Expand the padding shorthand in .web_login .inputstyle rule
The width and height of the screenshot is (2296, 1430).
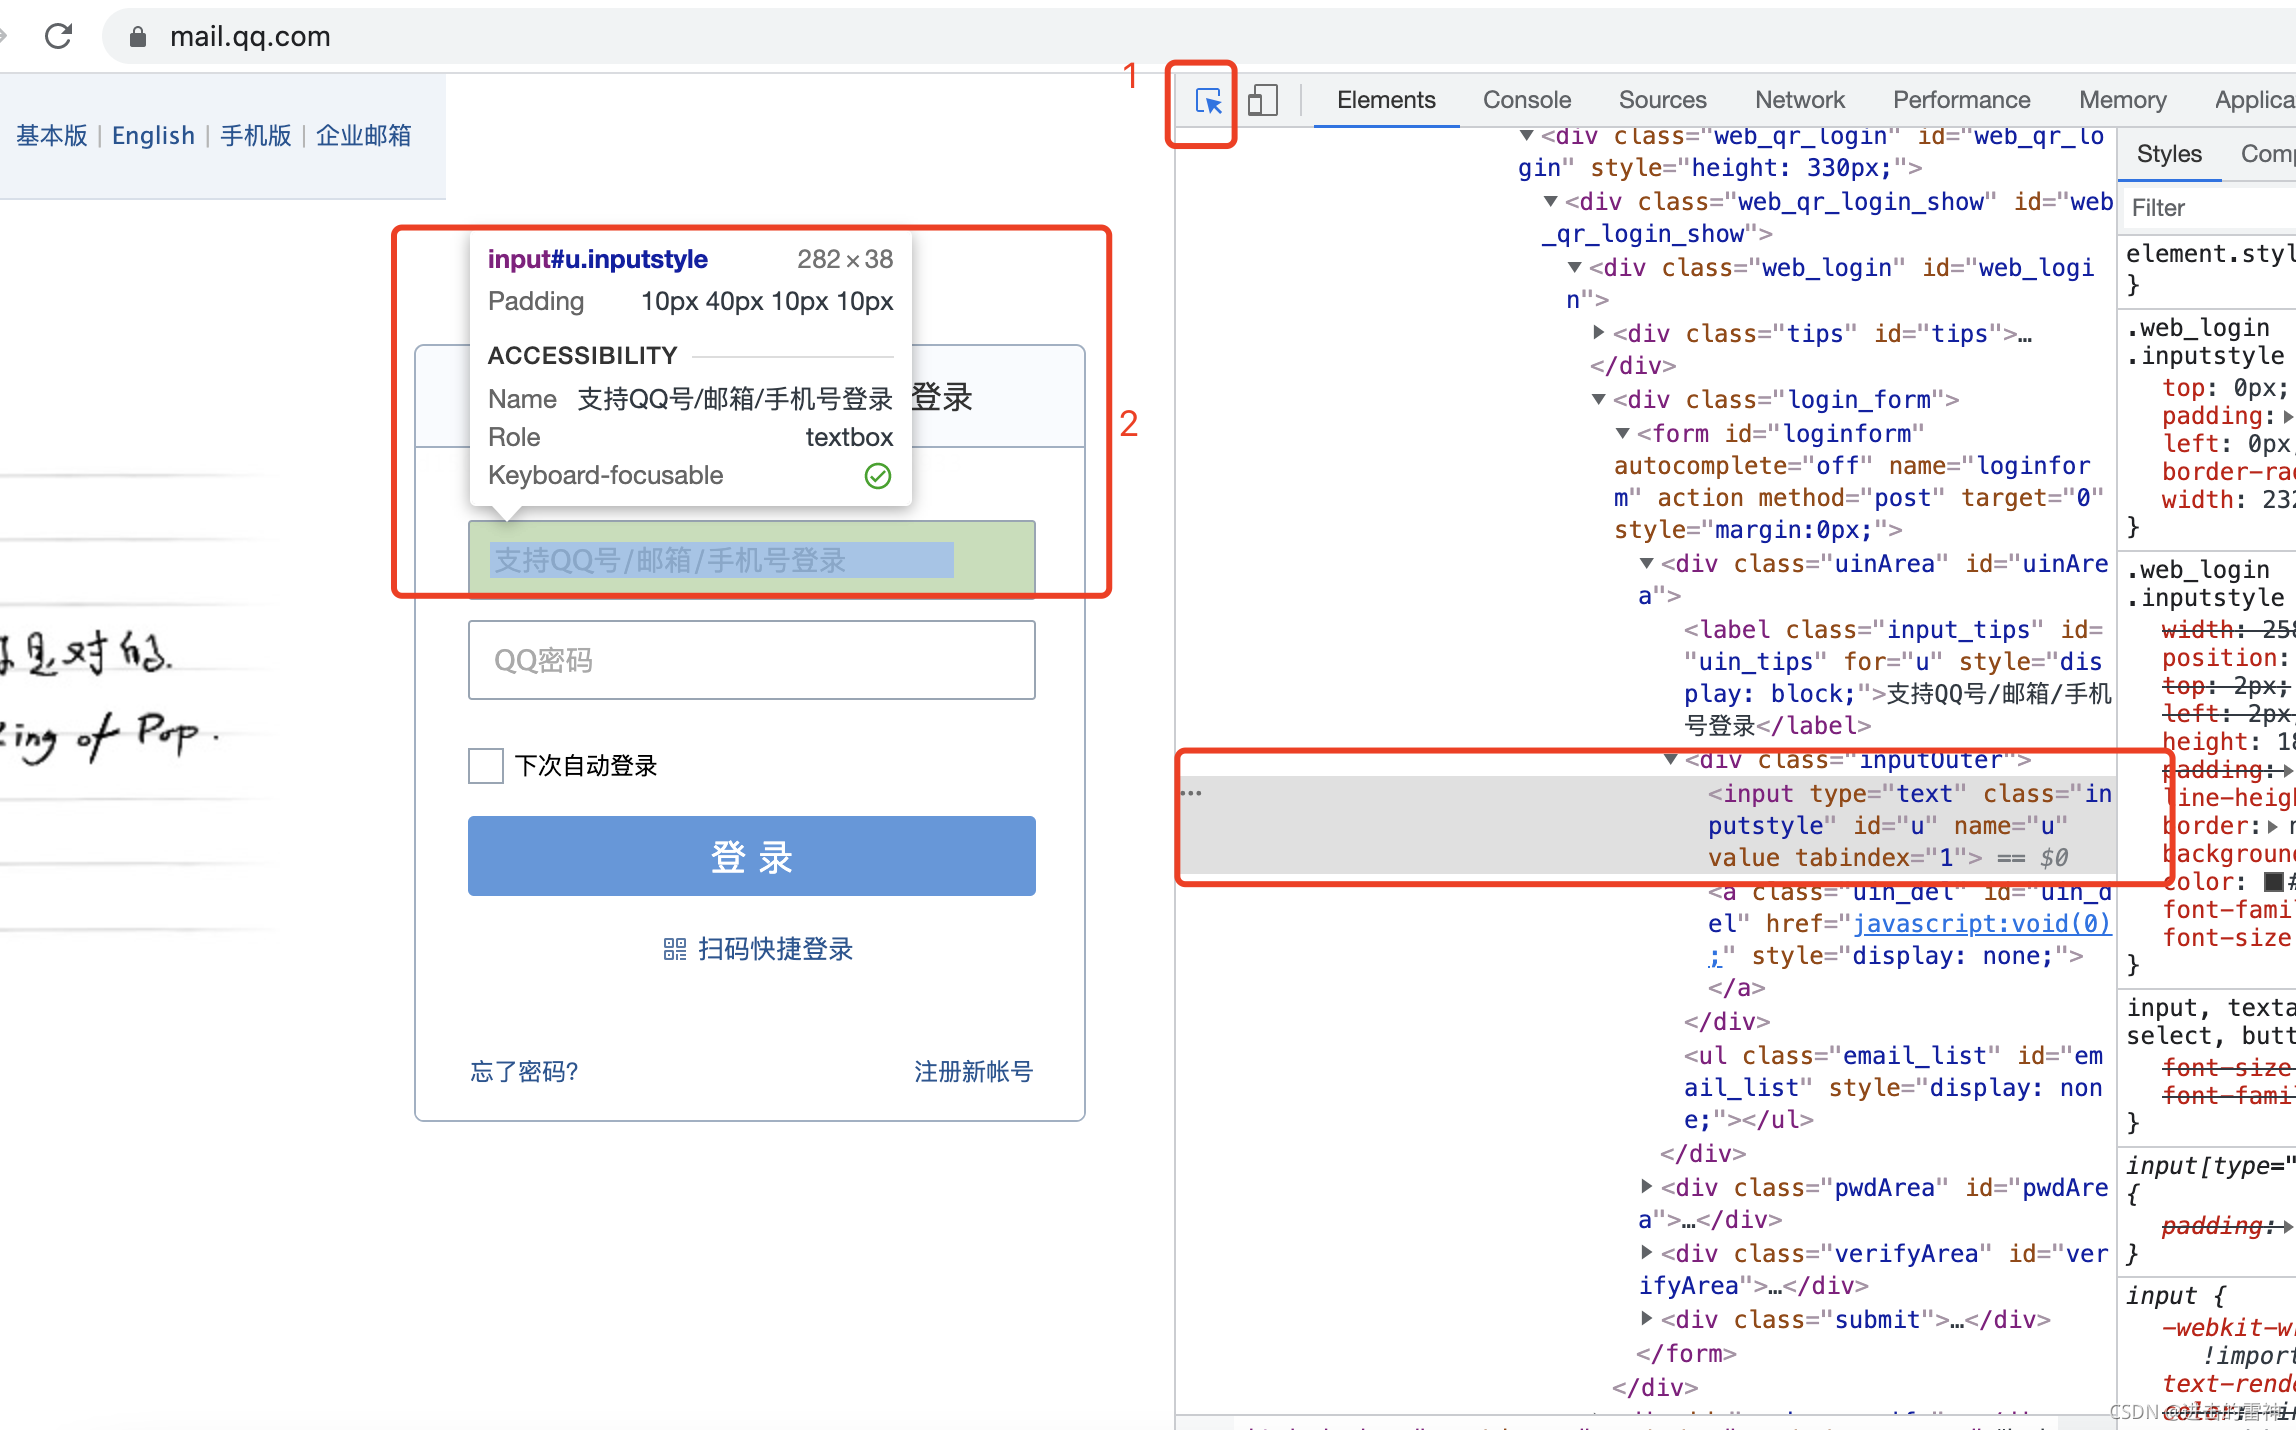[x=2288, y=417]
